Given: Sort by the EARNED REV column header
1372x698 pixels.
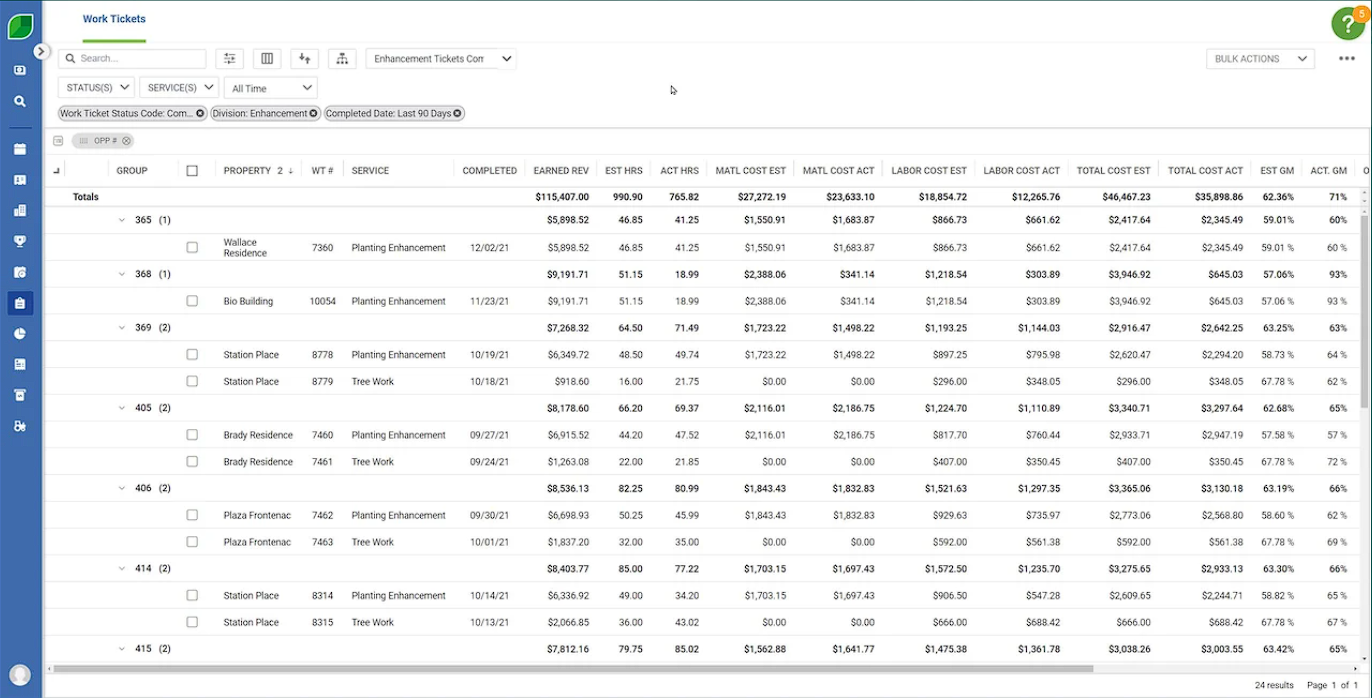Looking at the screenshot, I should 561,171.
